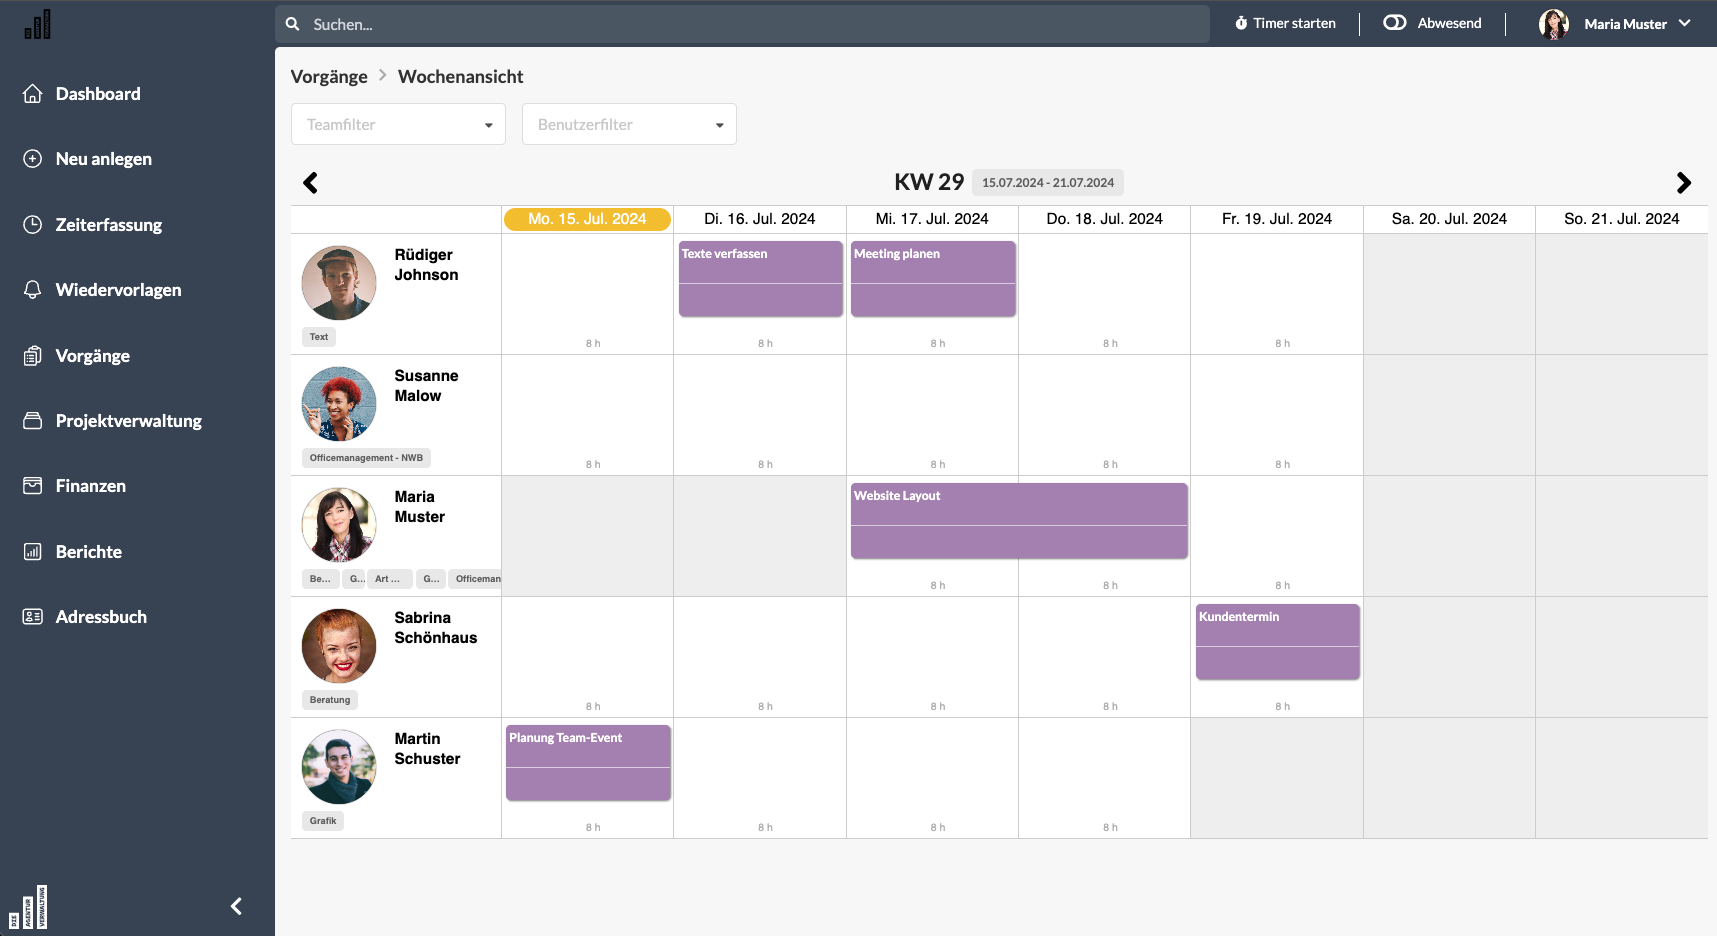Open Zeiterfassung via the clock icon
Image resolution: width=1717 pixels, height=936 pixels.
coord(33,225)
